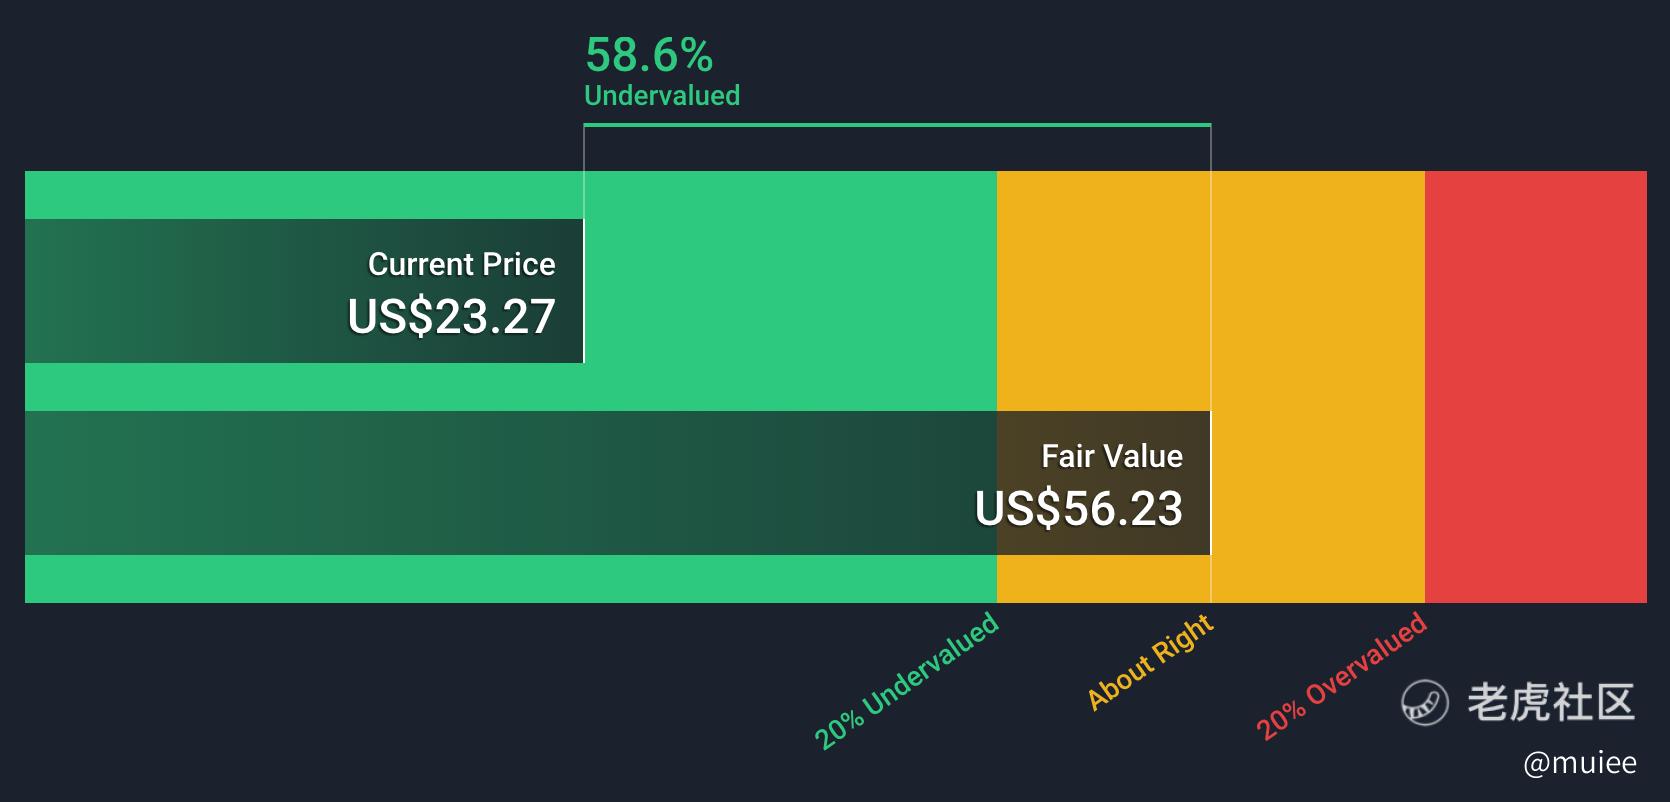Screen dimensions: 1670x802
Task: Click the green bracket line above chart
Action: (x=897, y=125)
